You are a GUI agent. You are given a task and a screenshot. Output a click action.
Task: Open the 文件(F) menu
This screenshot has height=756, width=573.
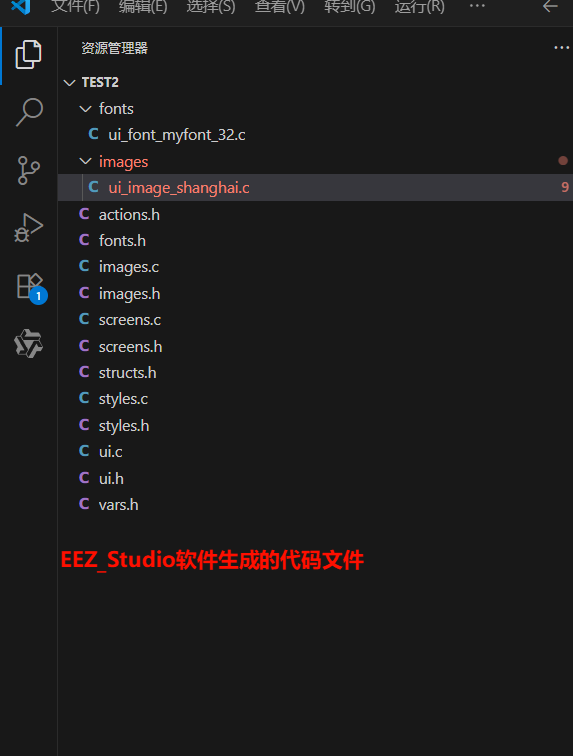pyautogui.click(x=75, y=7)
